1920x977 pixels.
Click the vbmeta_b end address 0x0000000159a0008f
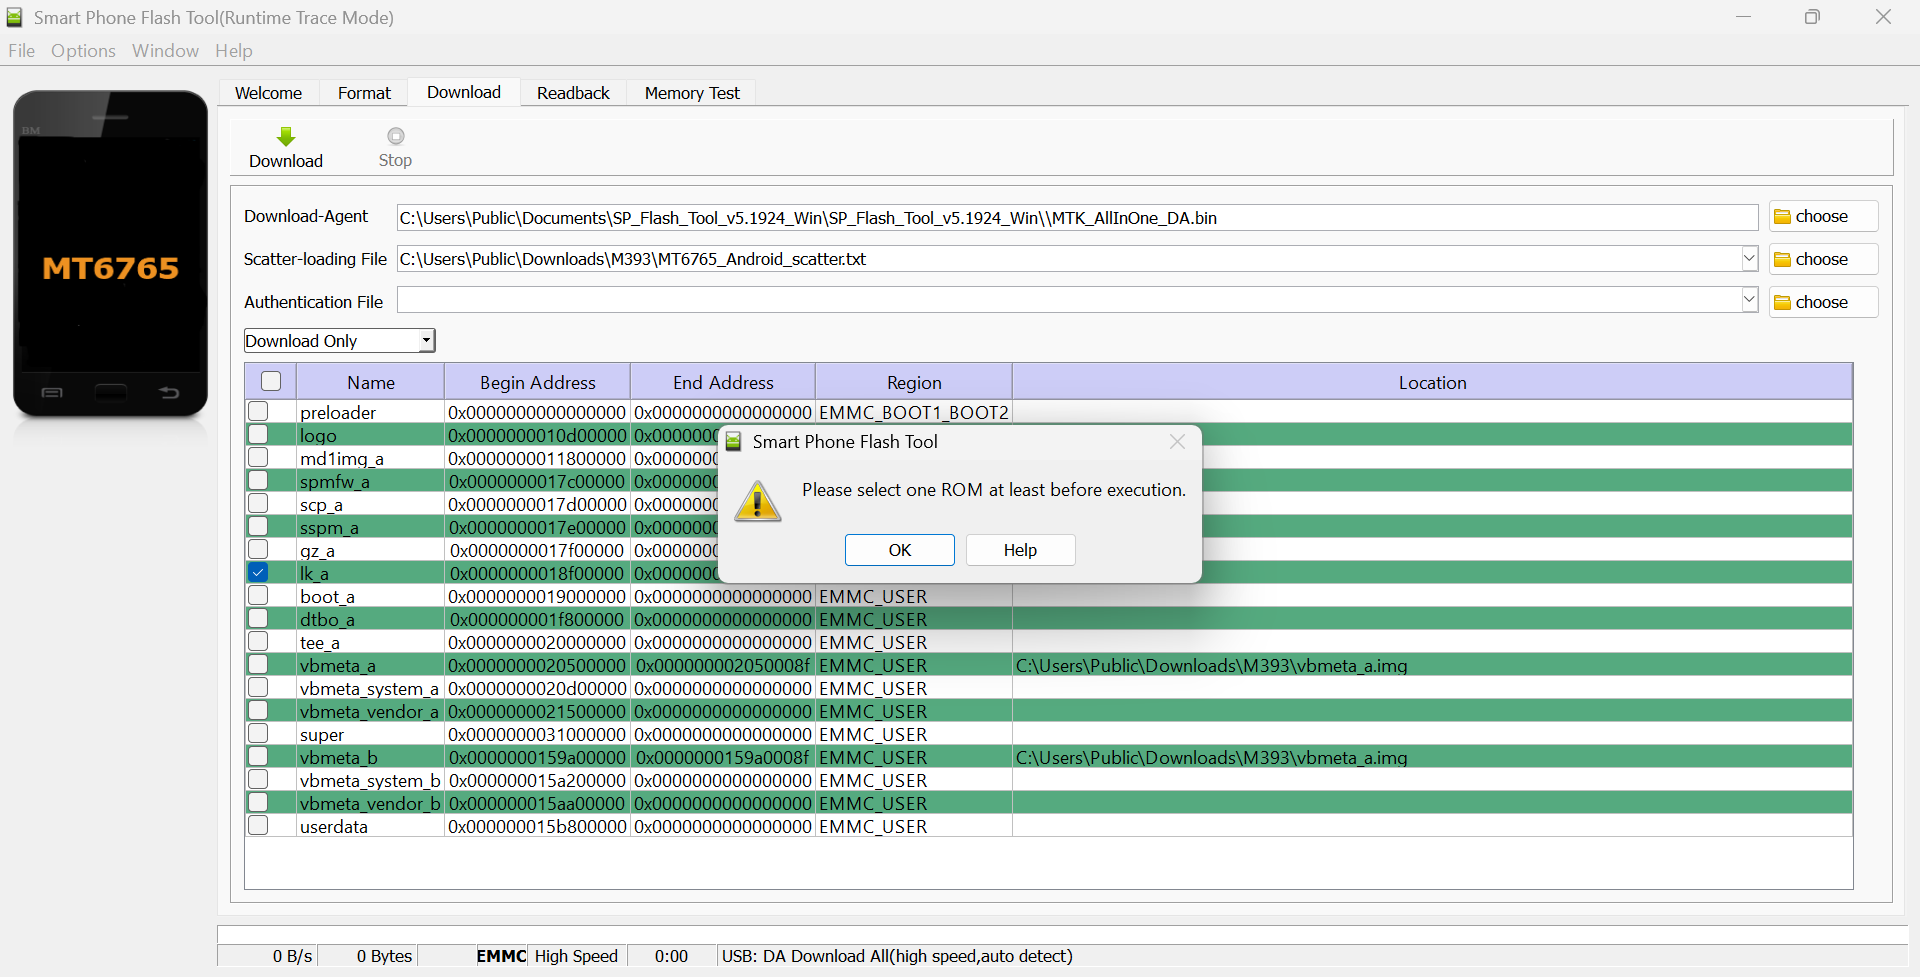point(723,758)
